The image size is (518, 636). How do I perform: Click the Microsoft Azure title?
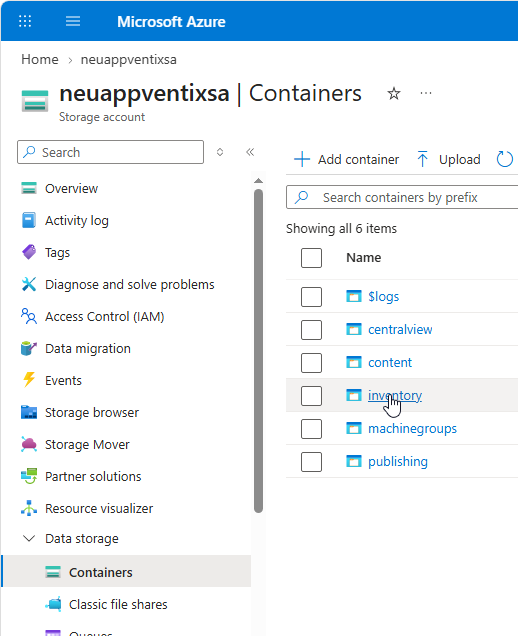(171, 21)
